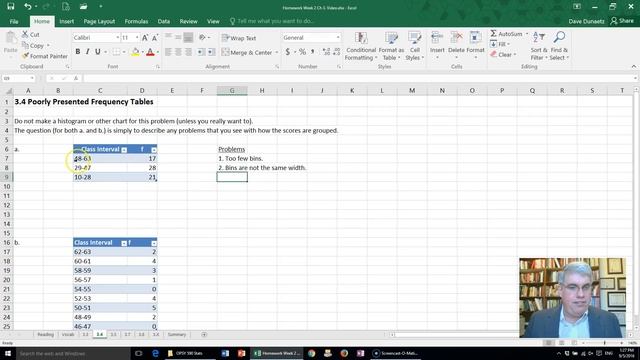This screenshot has width=640, height=360.
Task: Switch to the Formulas tab
Action: (136, 21)
